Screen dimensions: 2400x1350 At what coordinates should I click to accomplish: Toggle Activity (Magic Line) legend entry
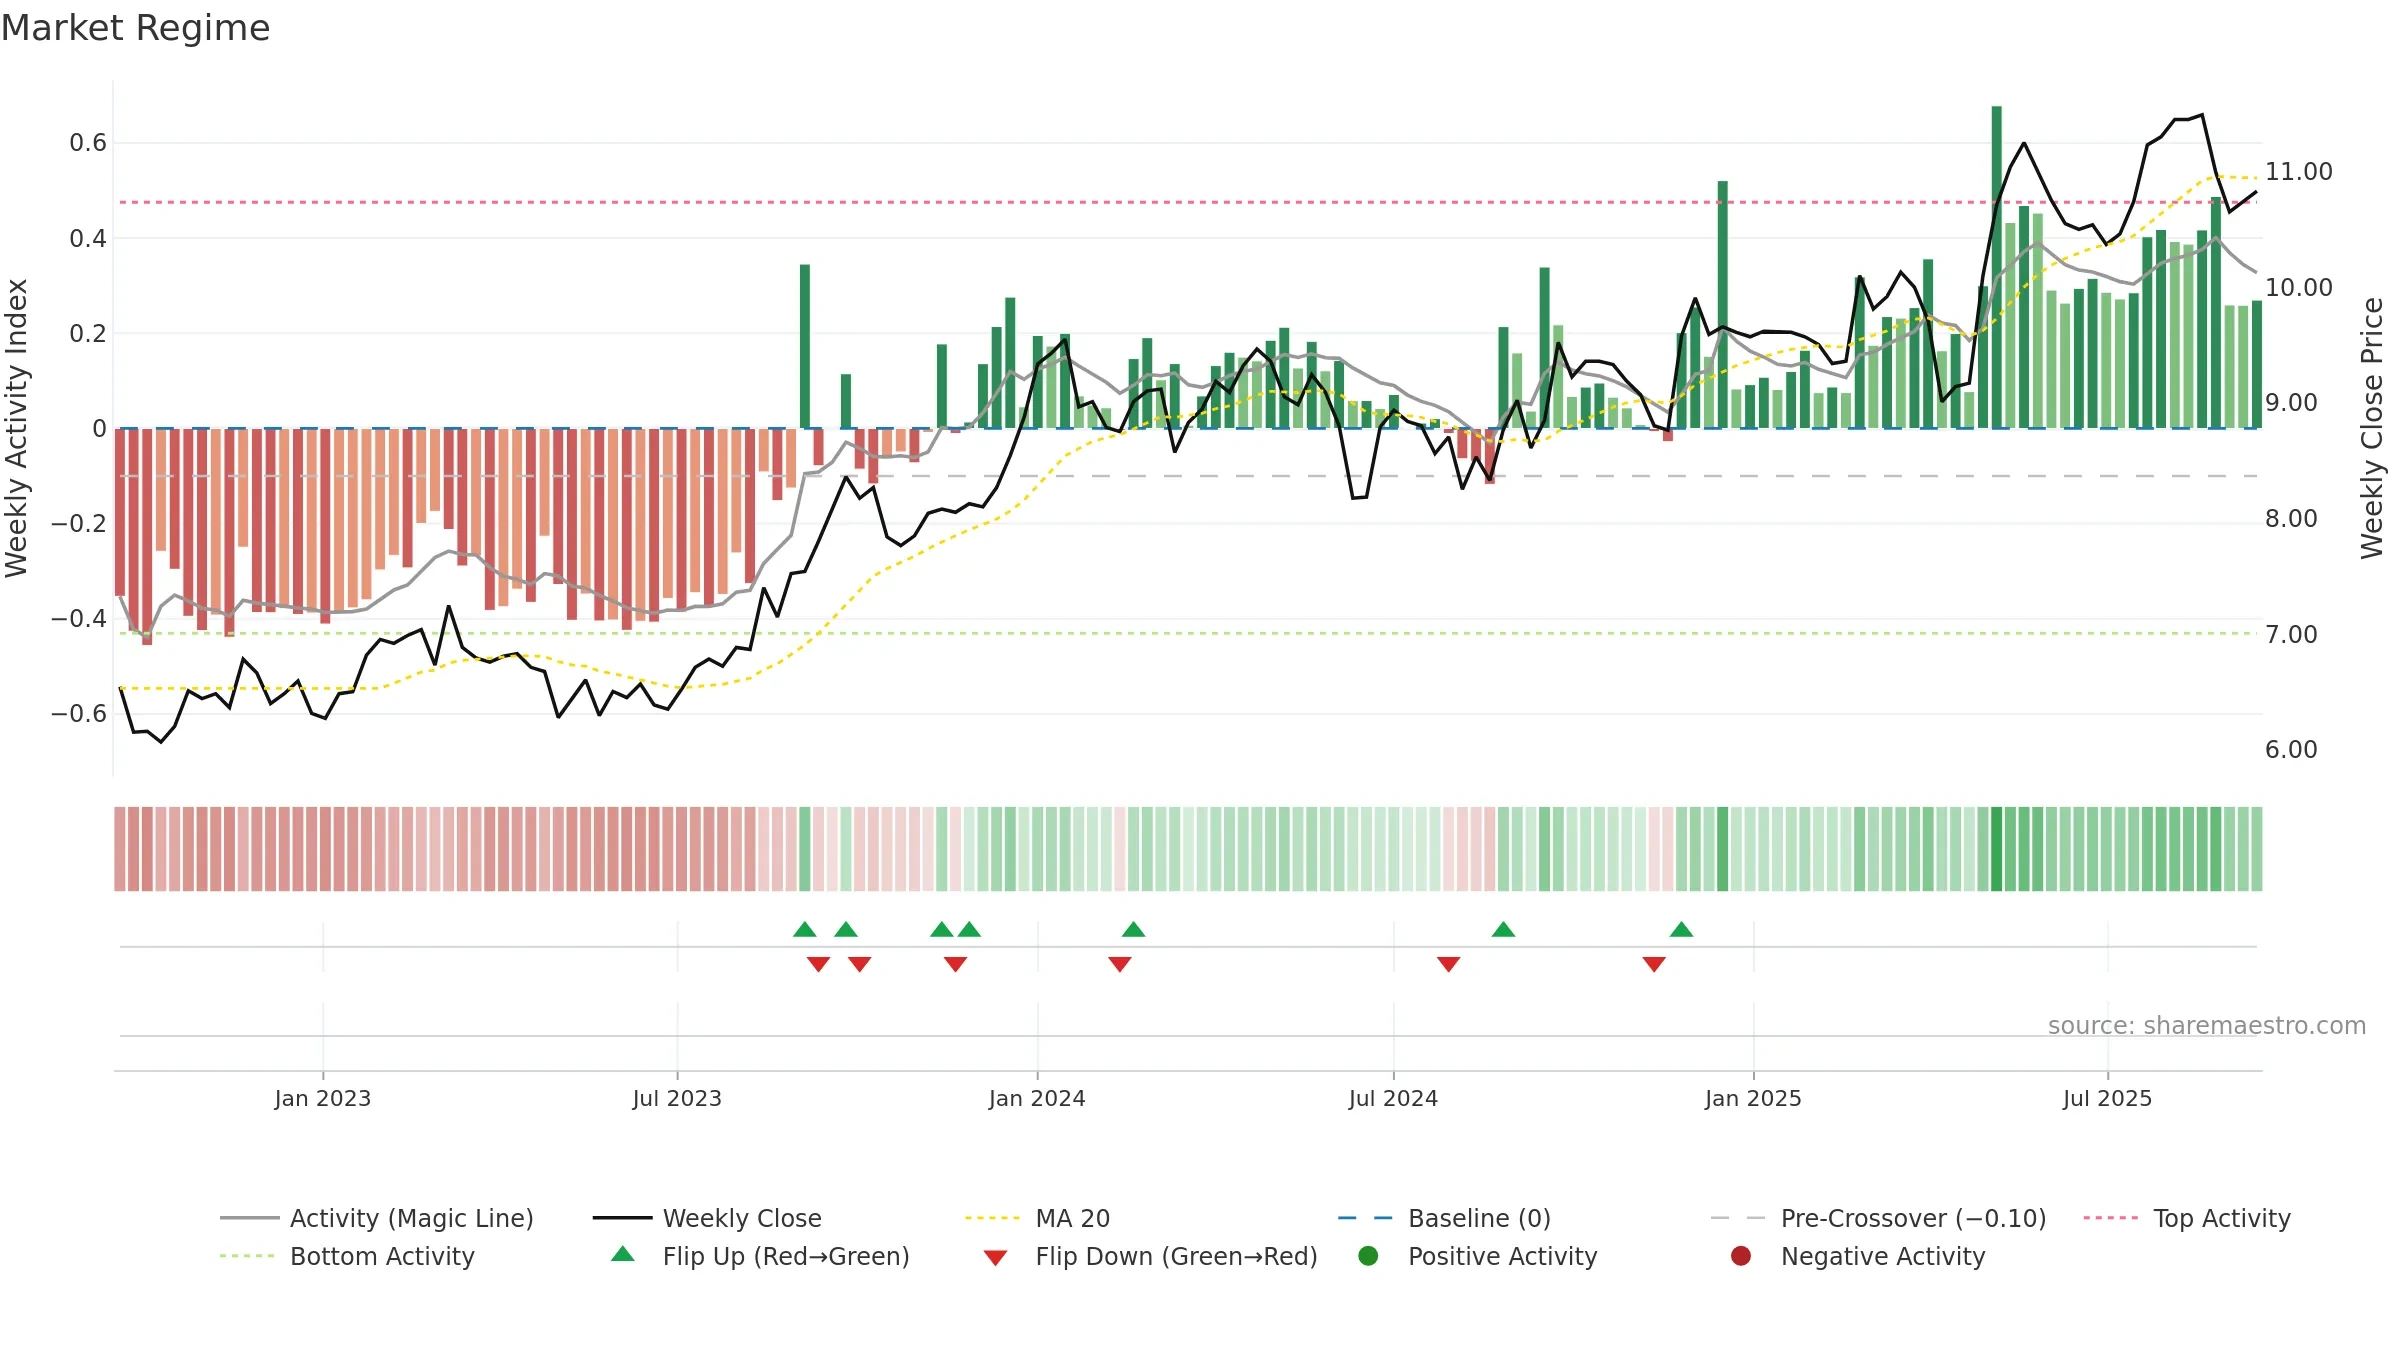point(377,1218)
